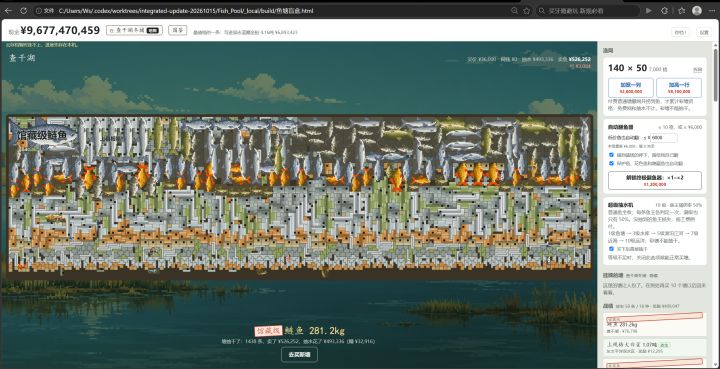Image resolution: width=720 pixels, height=369 pixels.
Task: Open the browser extensions icon
Action: [664, 11]
